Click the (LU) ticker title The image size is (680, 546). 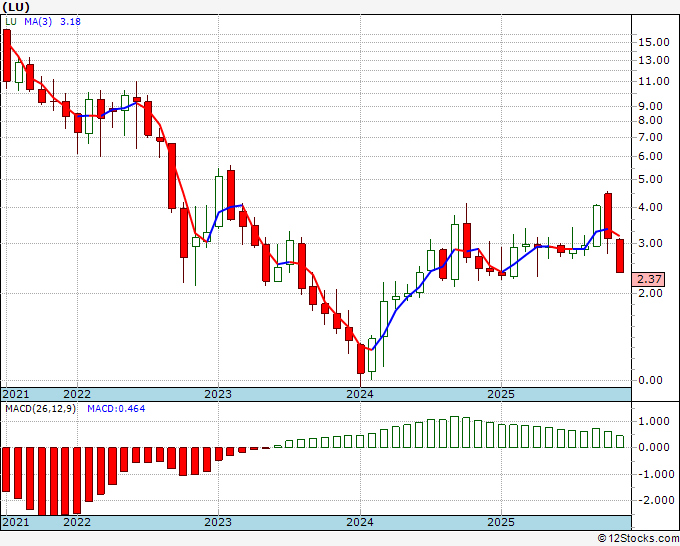click(x=16, y=7)
